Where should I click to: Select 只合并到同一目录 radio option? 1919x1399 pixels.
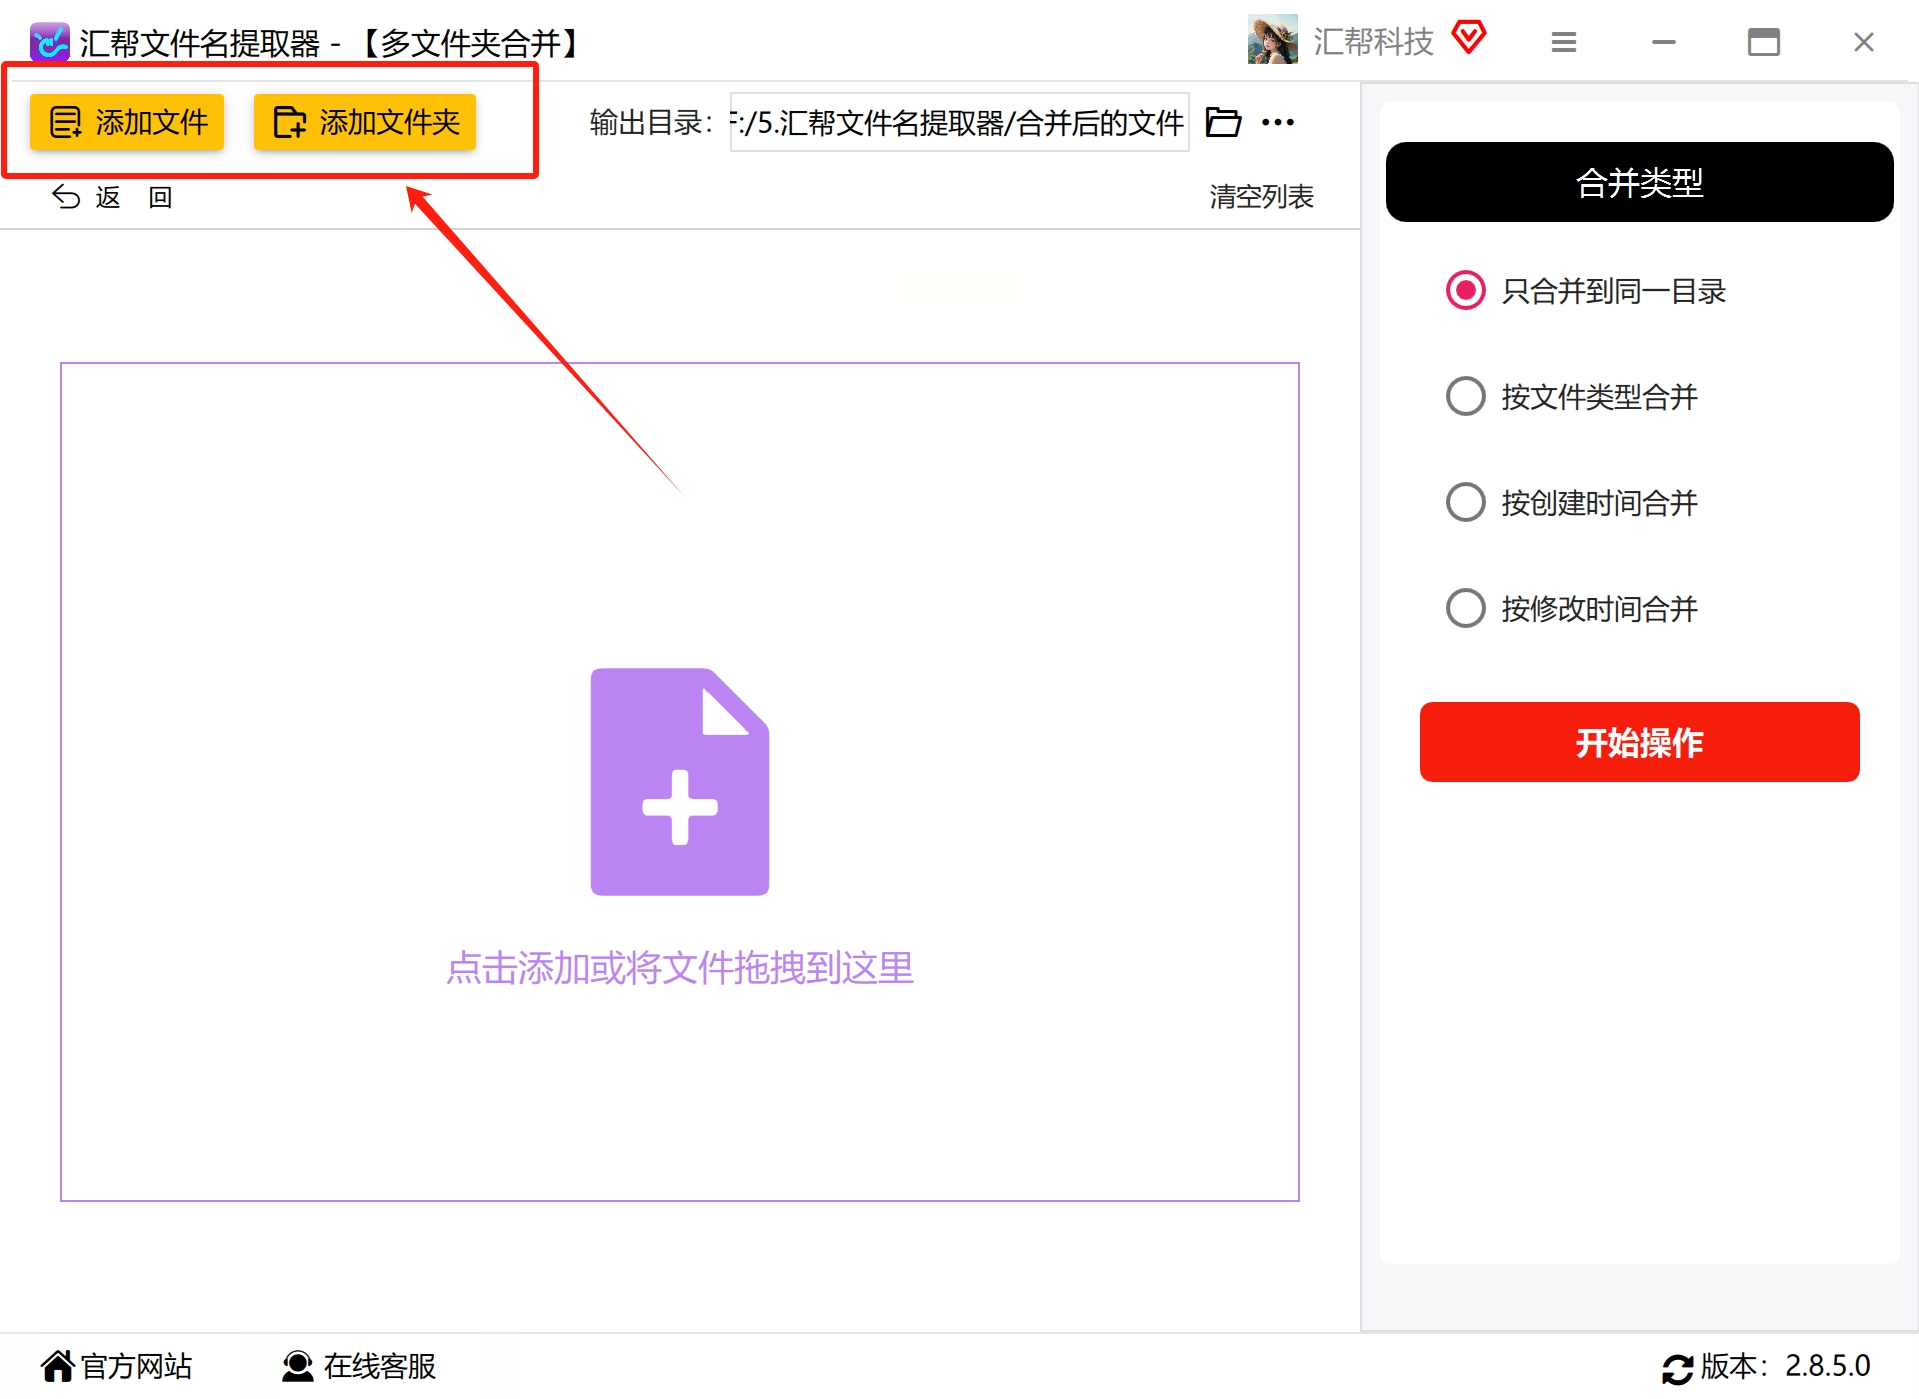[1465, 291]
